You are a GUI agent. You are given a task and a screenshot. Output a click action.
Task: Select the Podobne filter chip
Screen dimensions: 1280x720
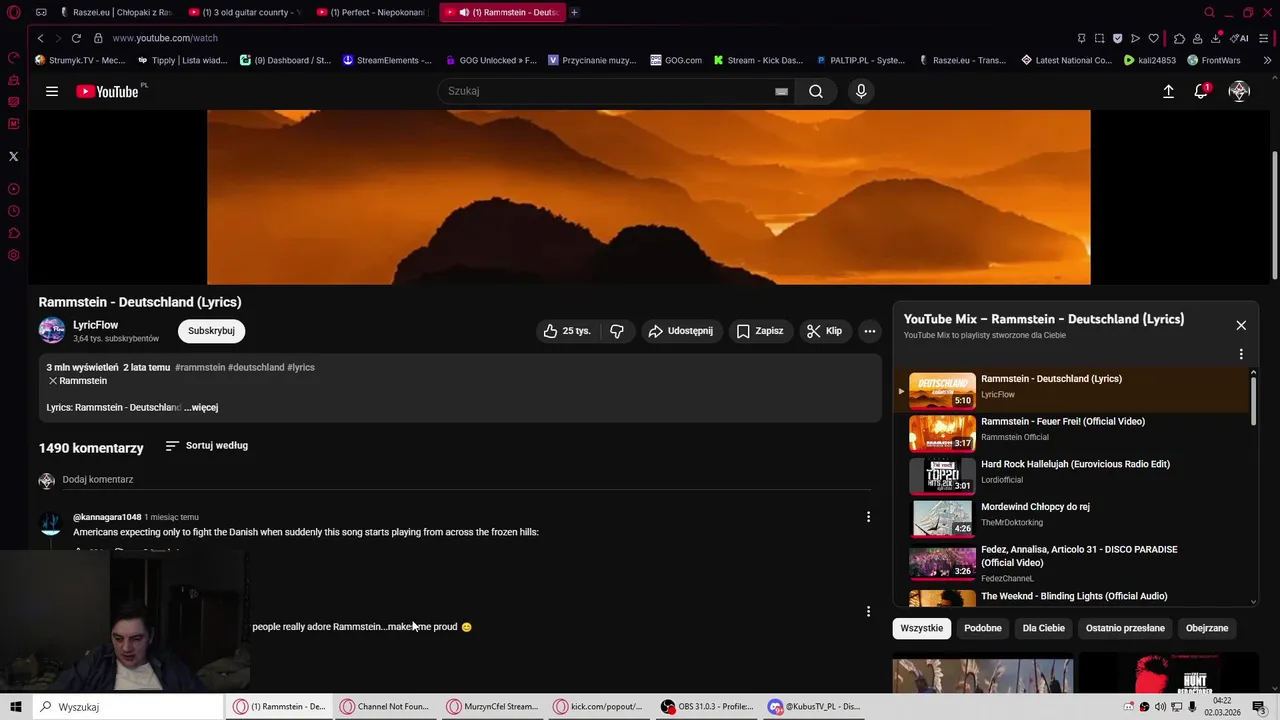(983, 628)
